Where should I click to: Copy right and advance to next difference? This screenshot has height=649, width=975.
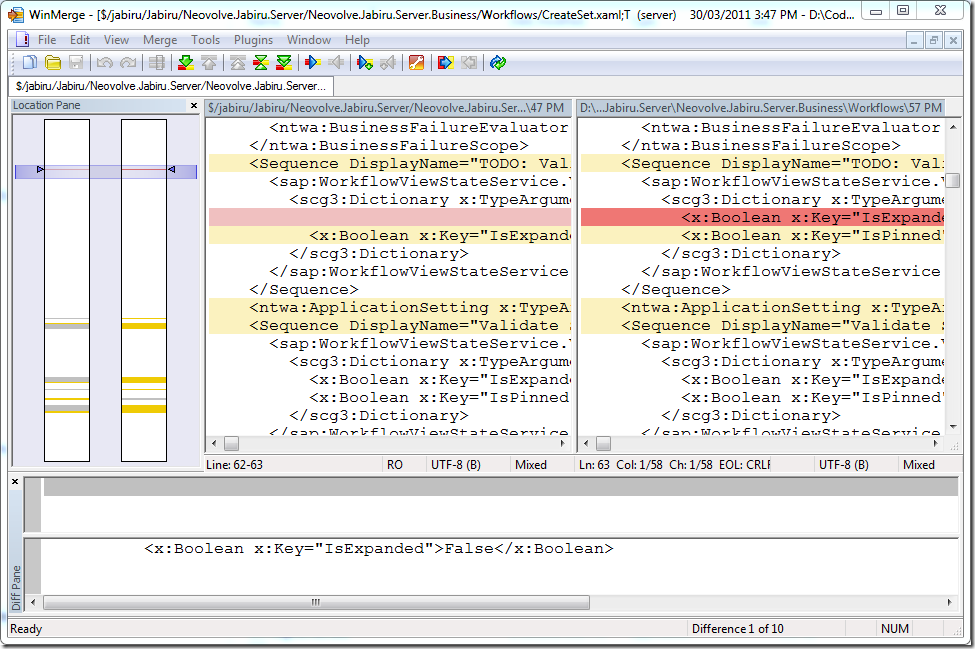[x=365, y=63]
